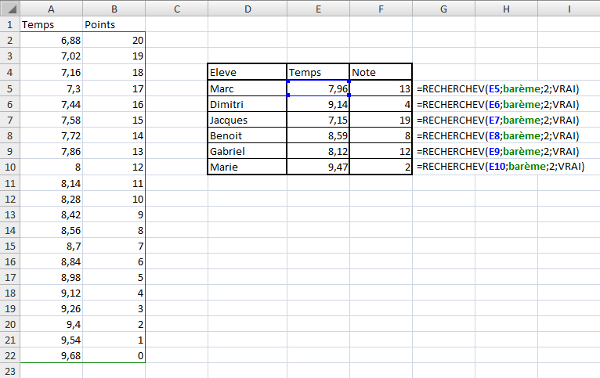Select column E header
Viewport: 600px width, 378px height.
pyautogui.click(x=318, y=8)
